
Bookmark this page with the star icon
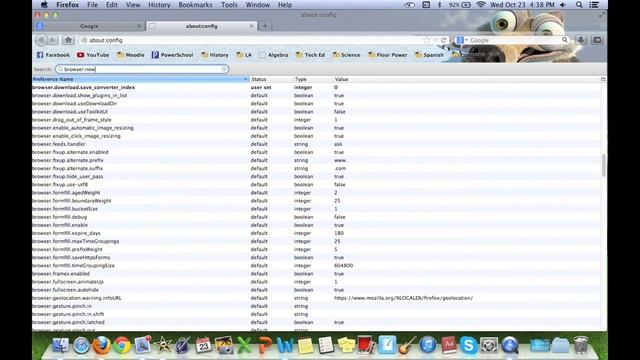click(x=427, y=40)
